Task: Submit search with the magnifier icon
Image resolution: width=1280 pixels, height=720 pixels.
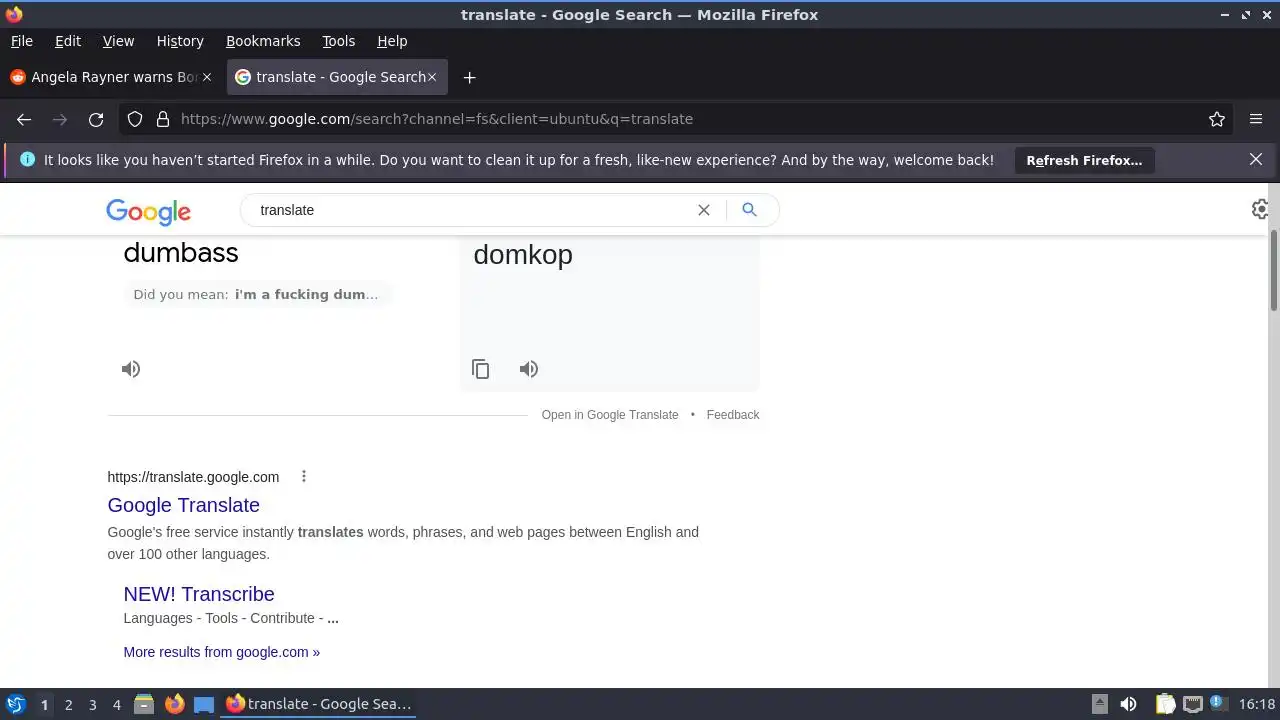Action: pyautogui.click(x=749, y=209)
